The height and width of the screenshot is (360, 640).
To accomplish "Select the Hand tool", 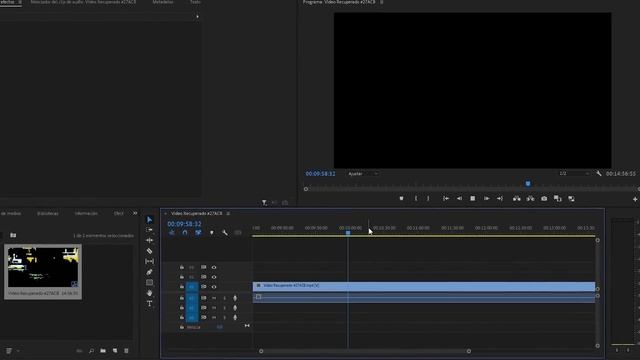I will 149,293.
